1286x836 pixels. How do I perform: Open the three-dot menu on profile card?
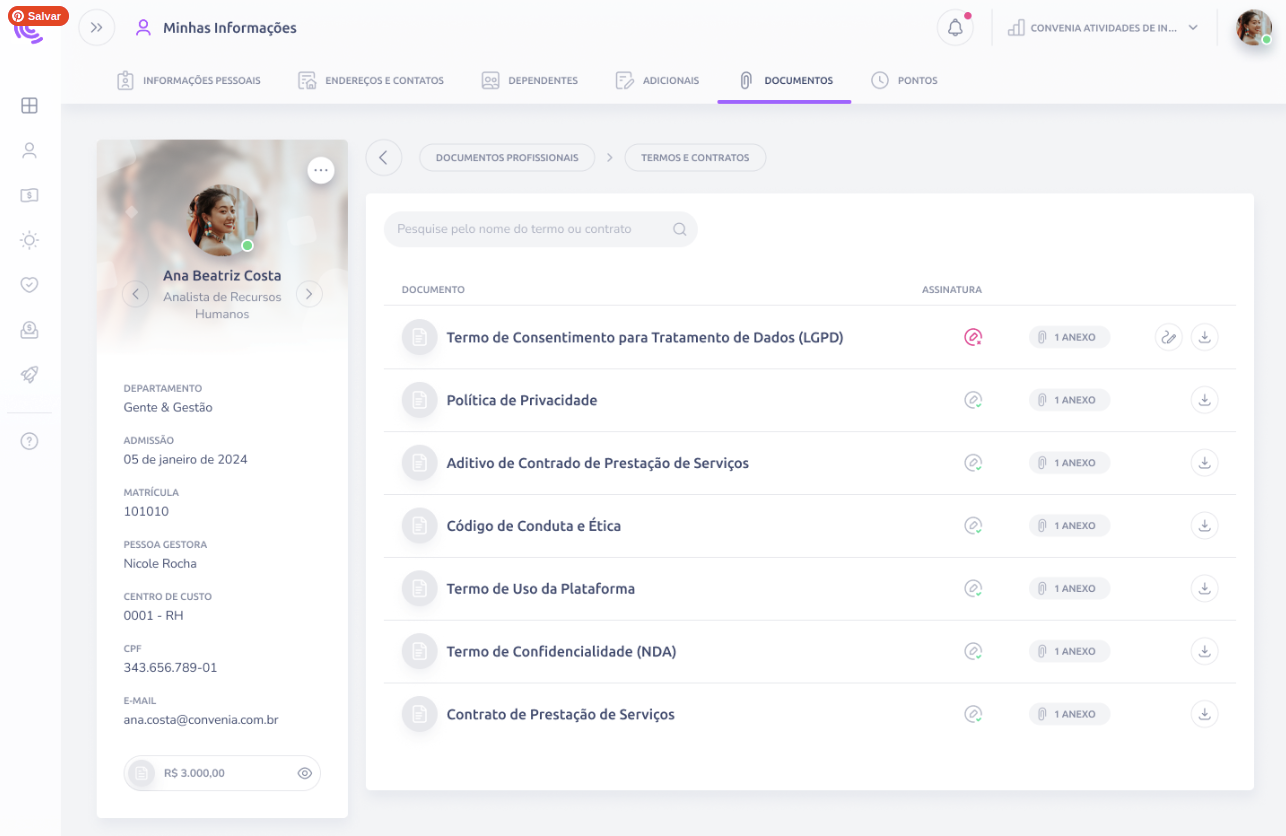click(x=321, y=170)
